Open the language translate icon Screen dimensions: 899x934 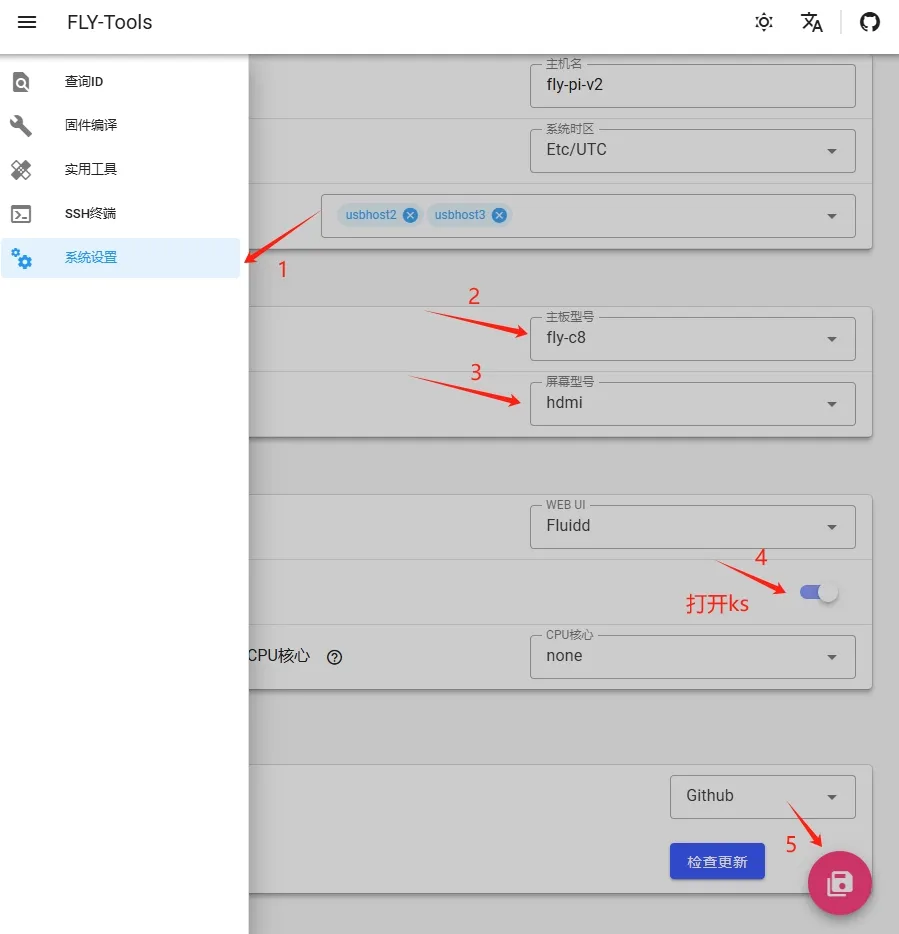(x=812, y=22)
